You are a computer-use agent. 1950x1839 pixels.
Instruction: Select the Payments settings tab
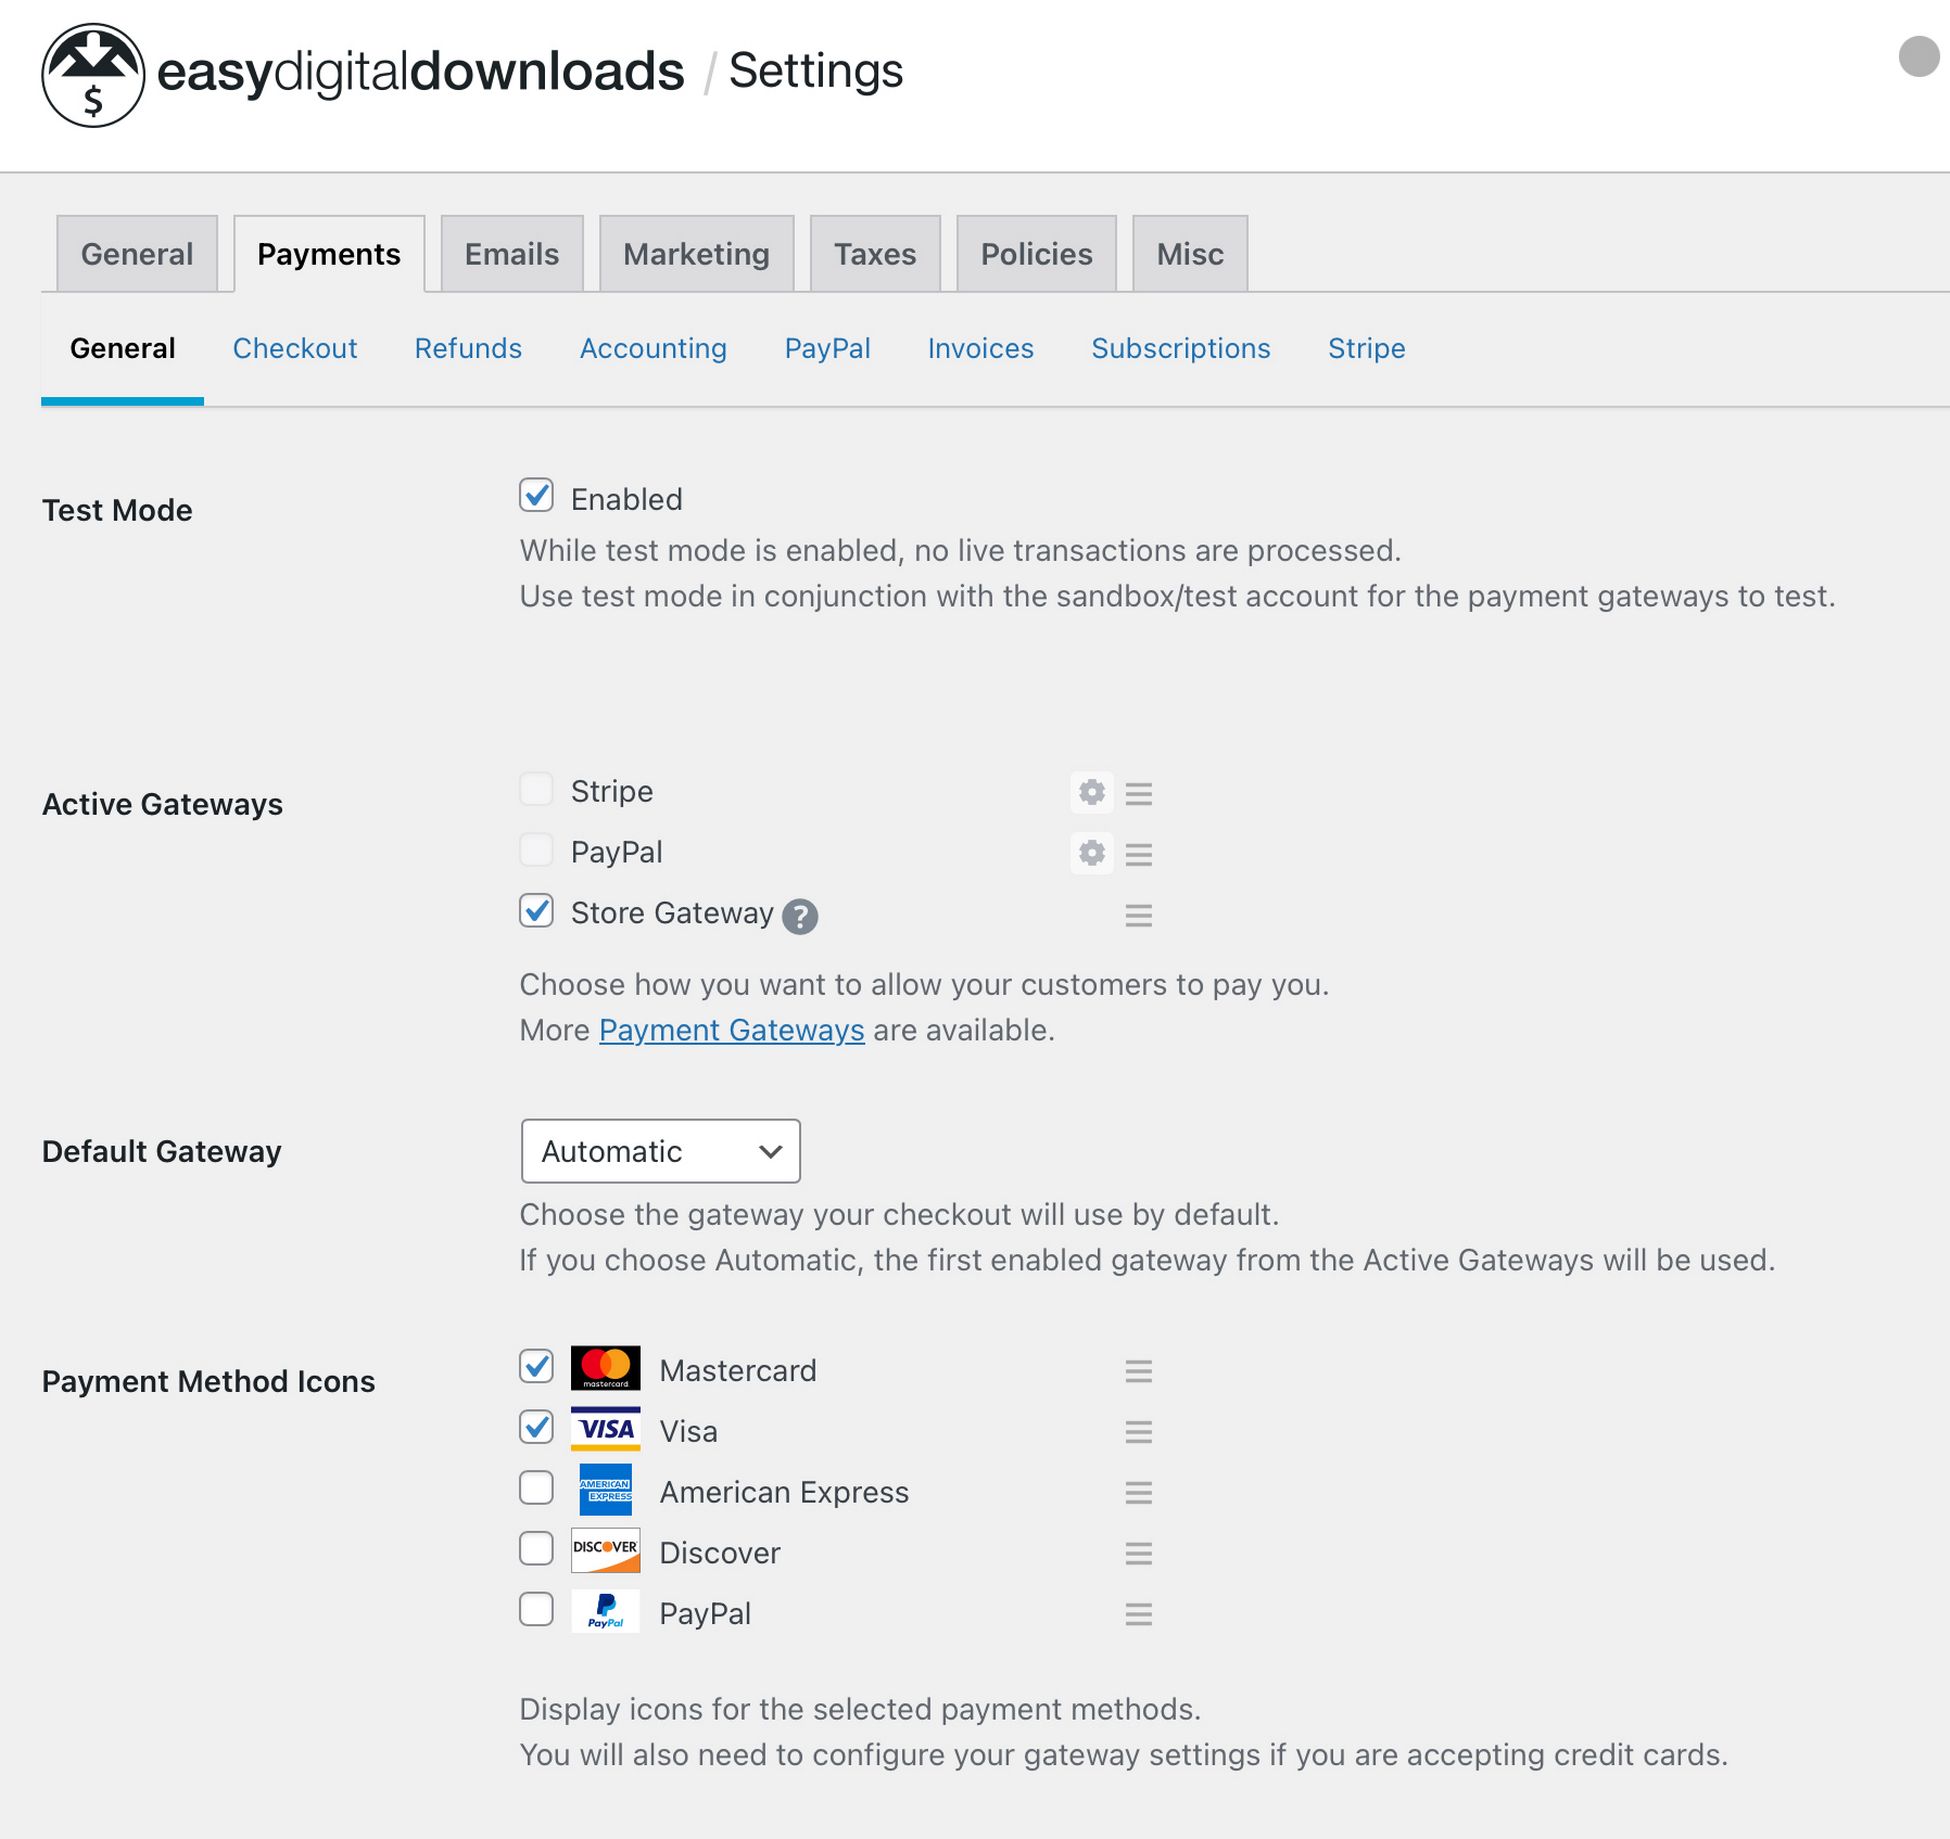tap(329, 254)
